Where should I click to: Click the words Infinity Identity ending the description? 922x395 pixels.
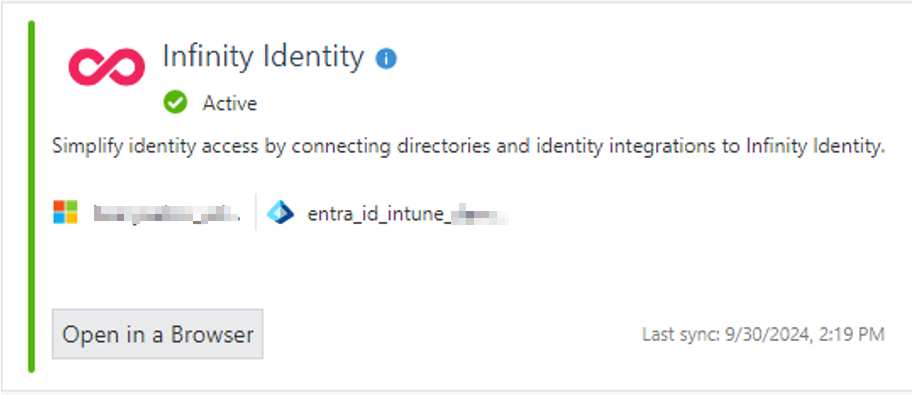tap(816, 146)
